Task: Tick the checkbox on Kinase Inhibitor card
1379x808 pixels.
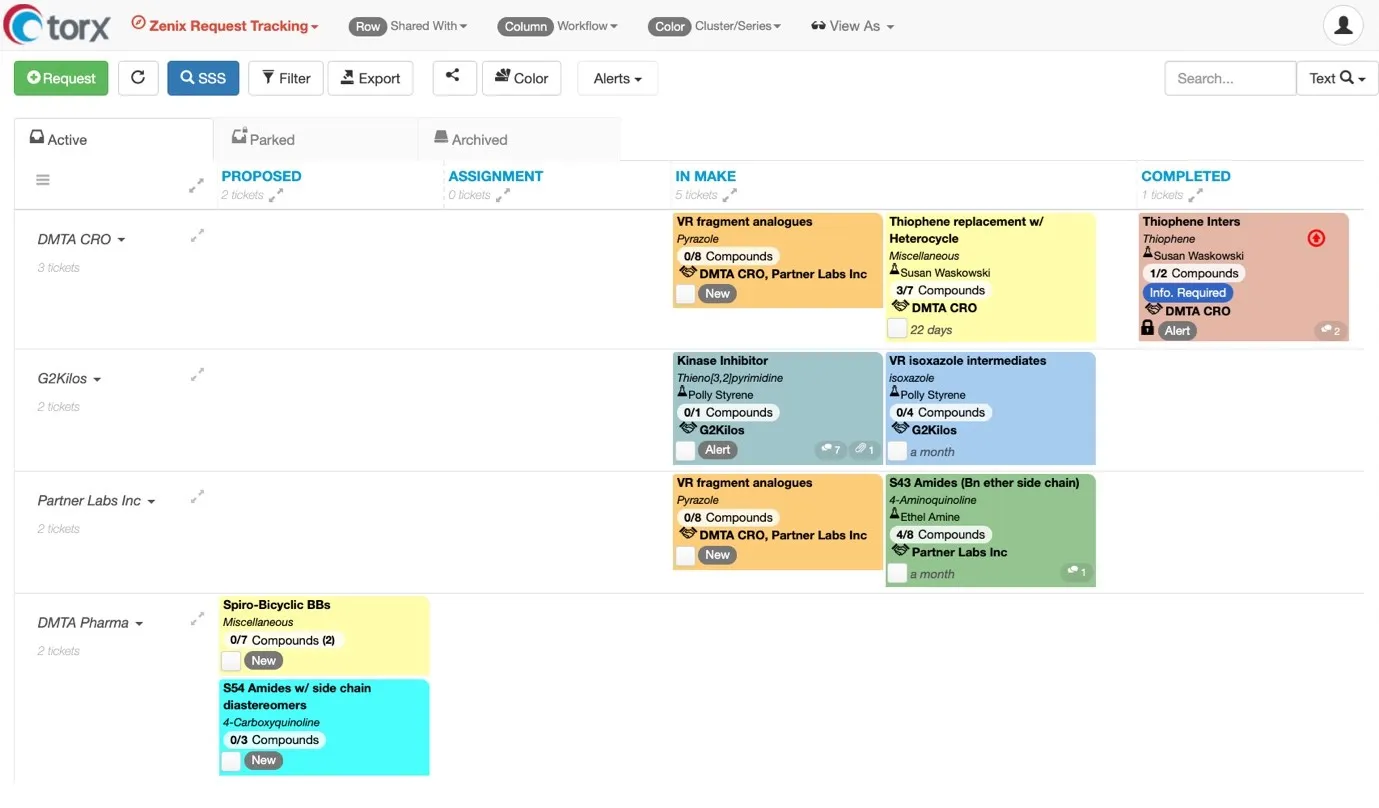Action: 685,451
